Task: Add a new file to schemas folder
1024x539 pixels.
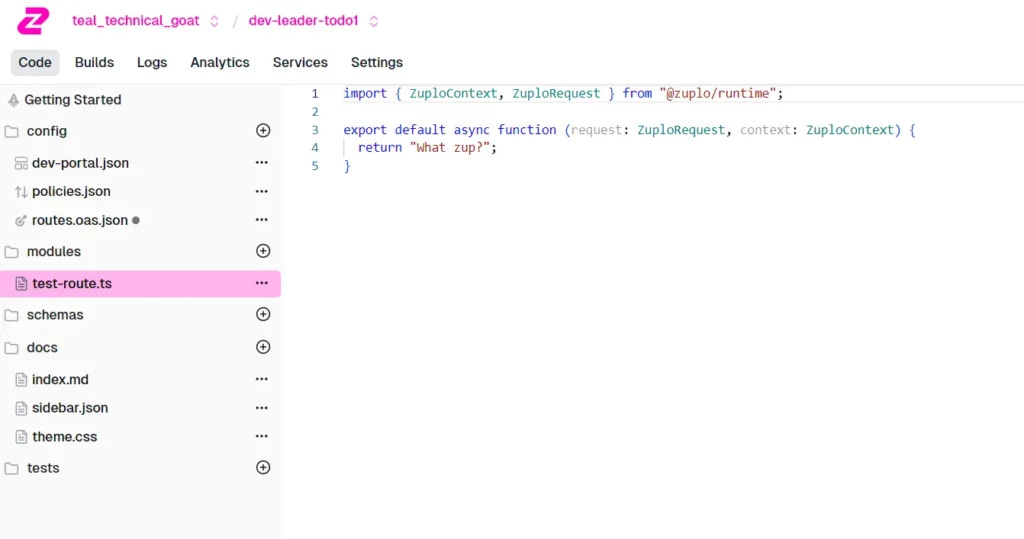Action: point(263,314)
